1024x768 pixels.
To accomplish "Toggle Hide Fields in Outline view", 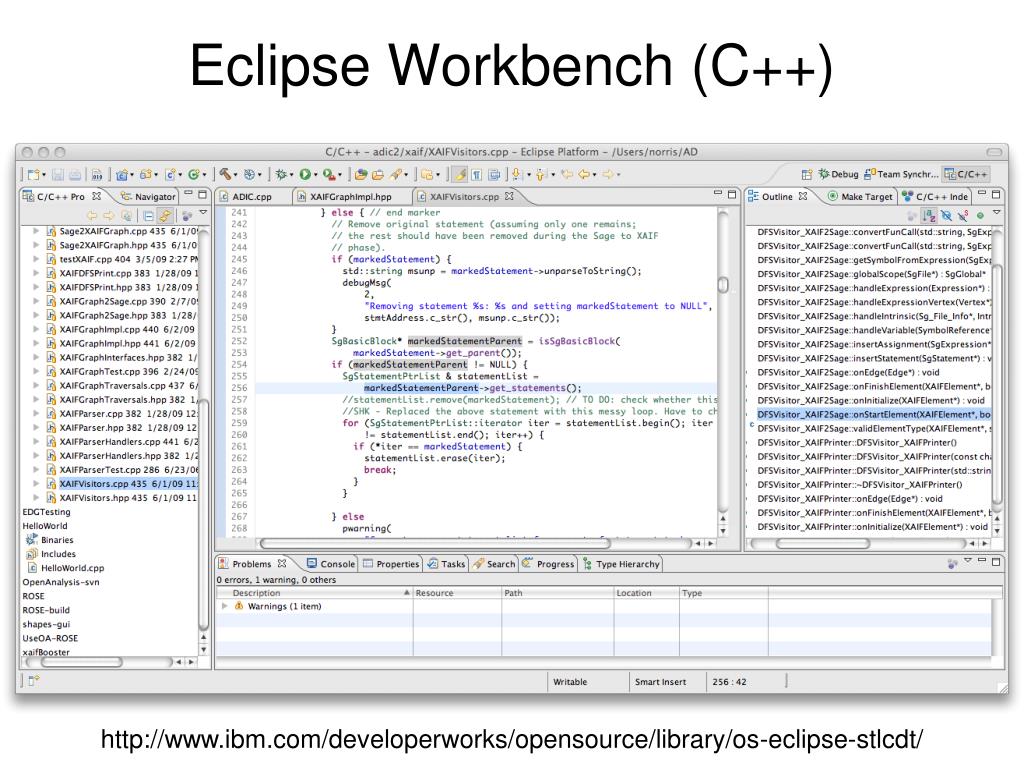I will tap(946, 215).
